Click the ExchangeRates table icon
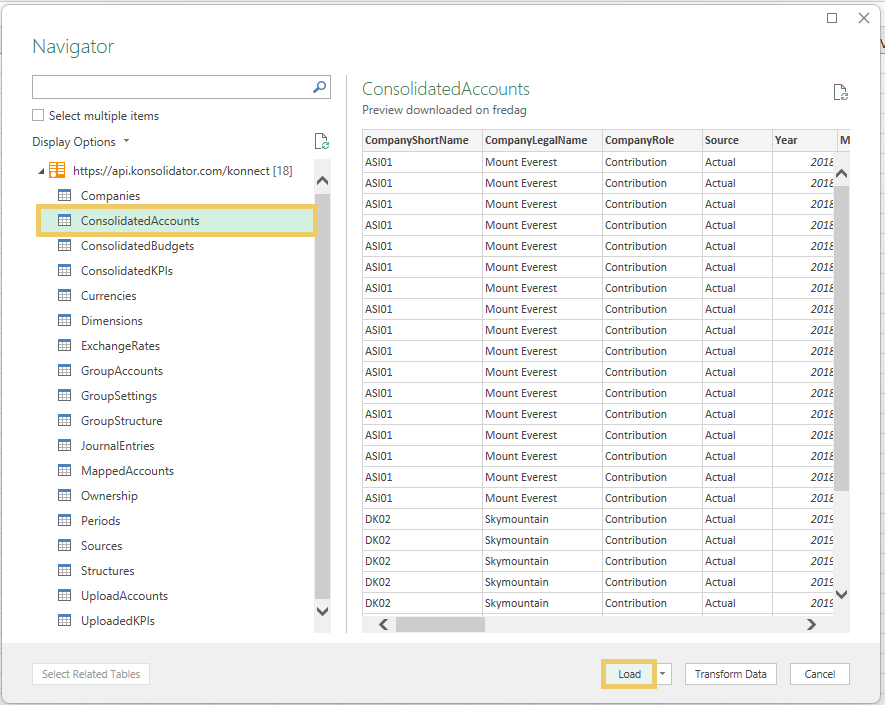This screenshot has width=885, height=705. click(x=64, y=345)
